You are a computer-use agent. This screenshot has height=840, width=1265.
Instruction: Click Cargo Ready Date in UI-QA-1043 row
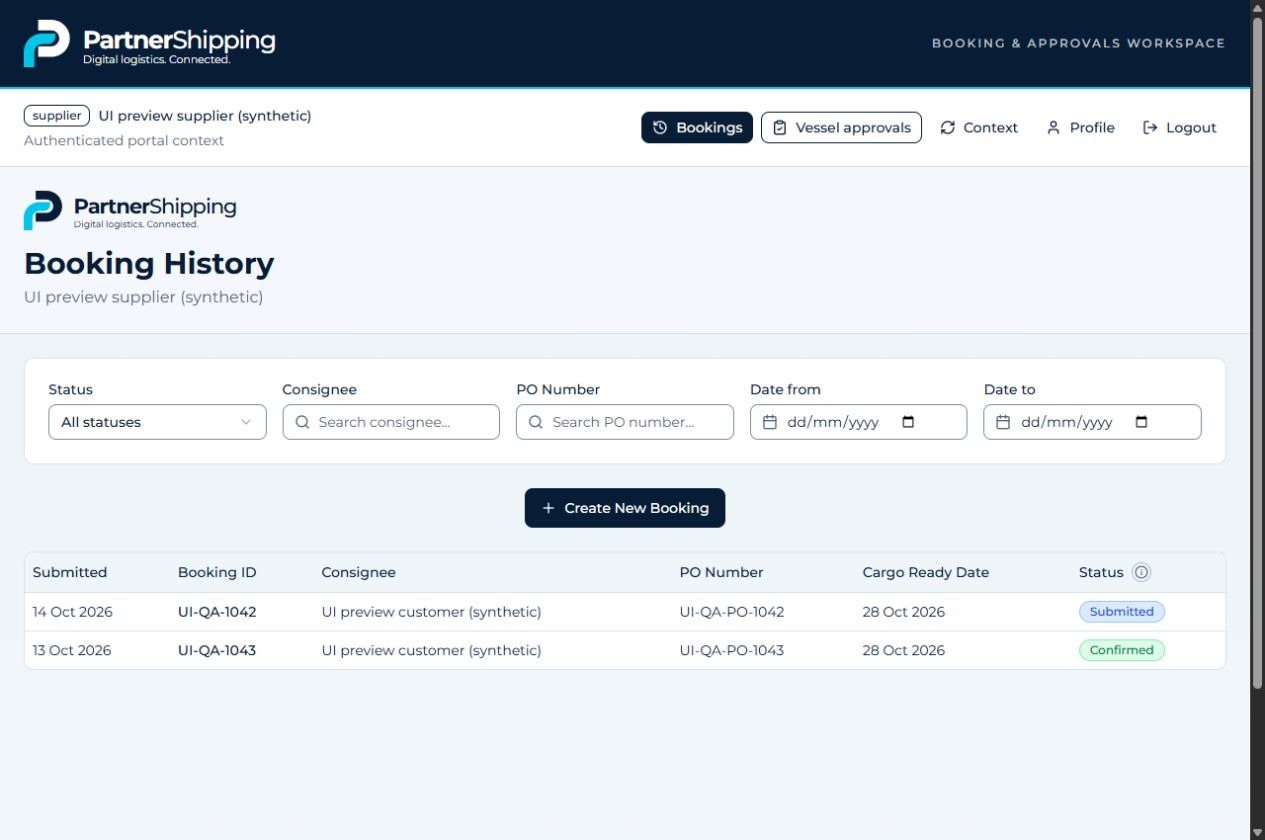[904, 650]
